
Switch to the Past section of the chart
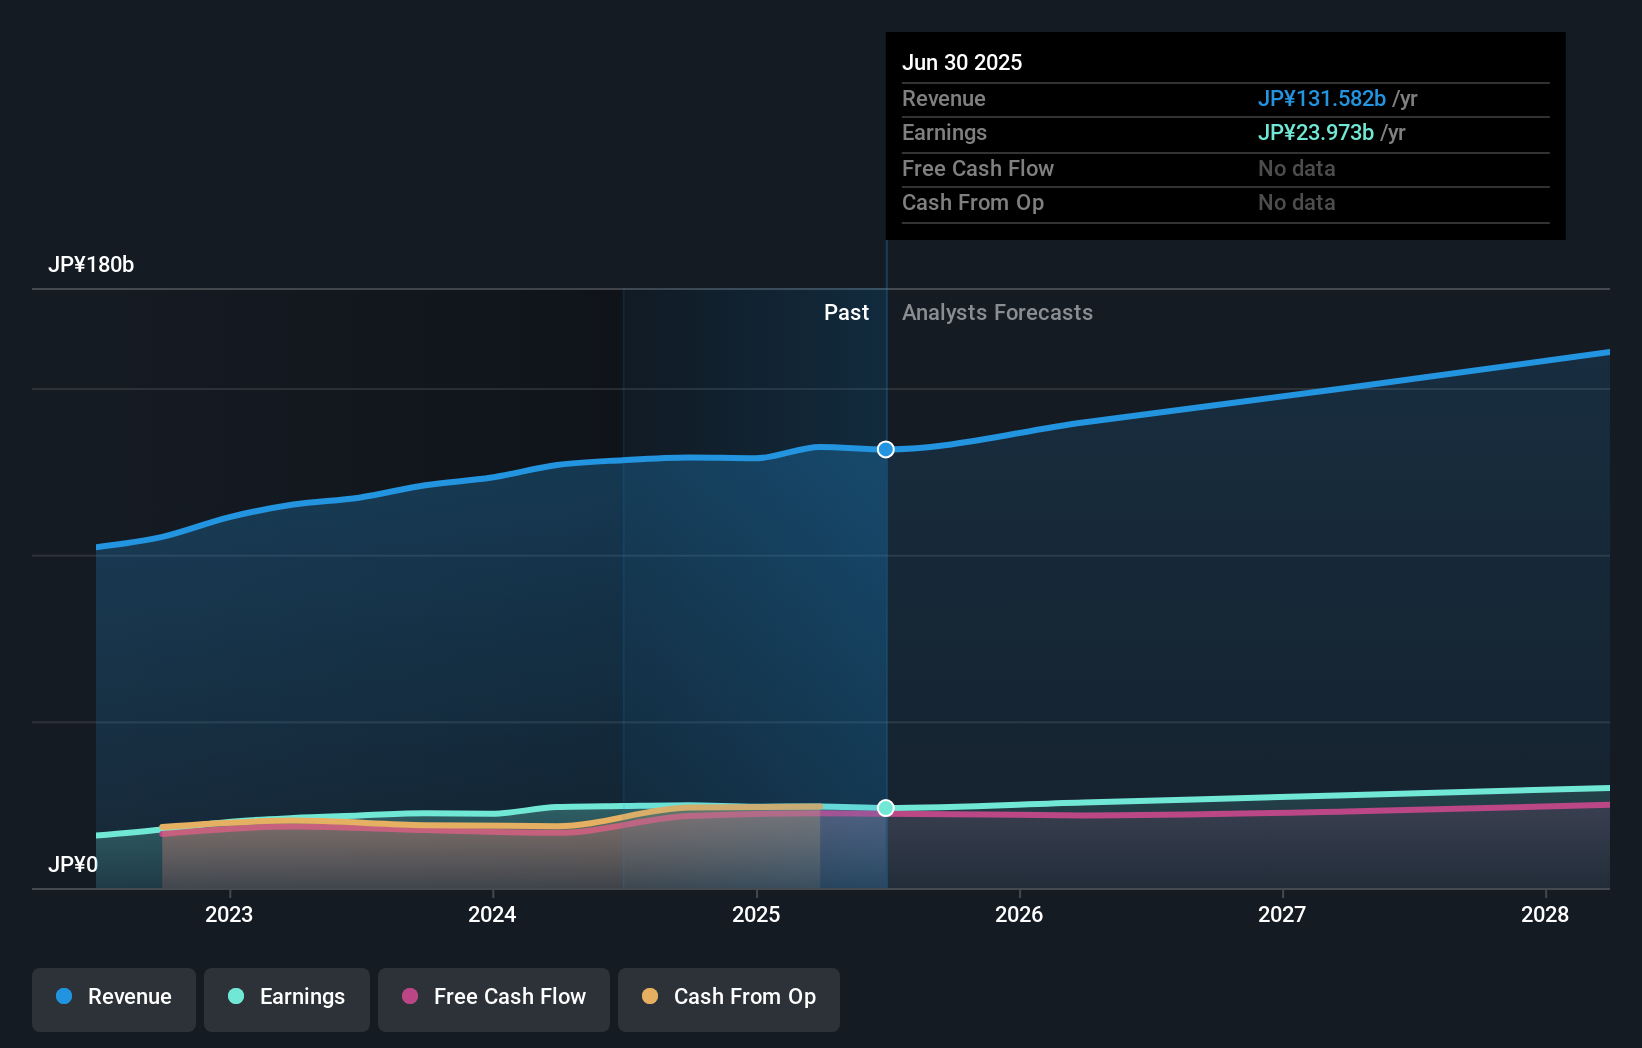(x=847, y=313)
